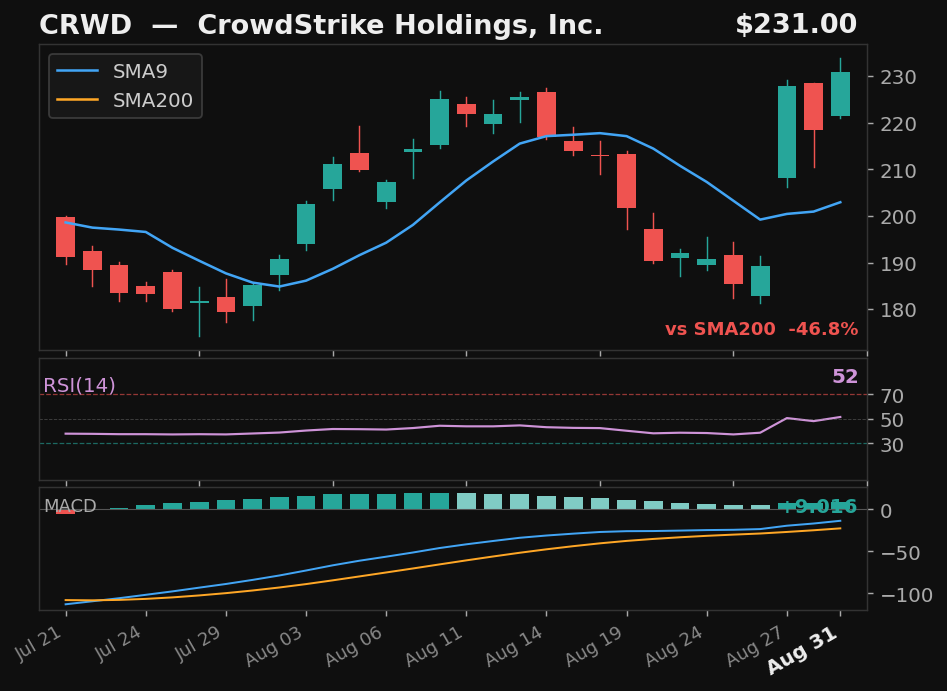This screenshot has width=947, height=691.
Task: Click the 190 price axis label
Action: coord(899,263)
